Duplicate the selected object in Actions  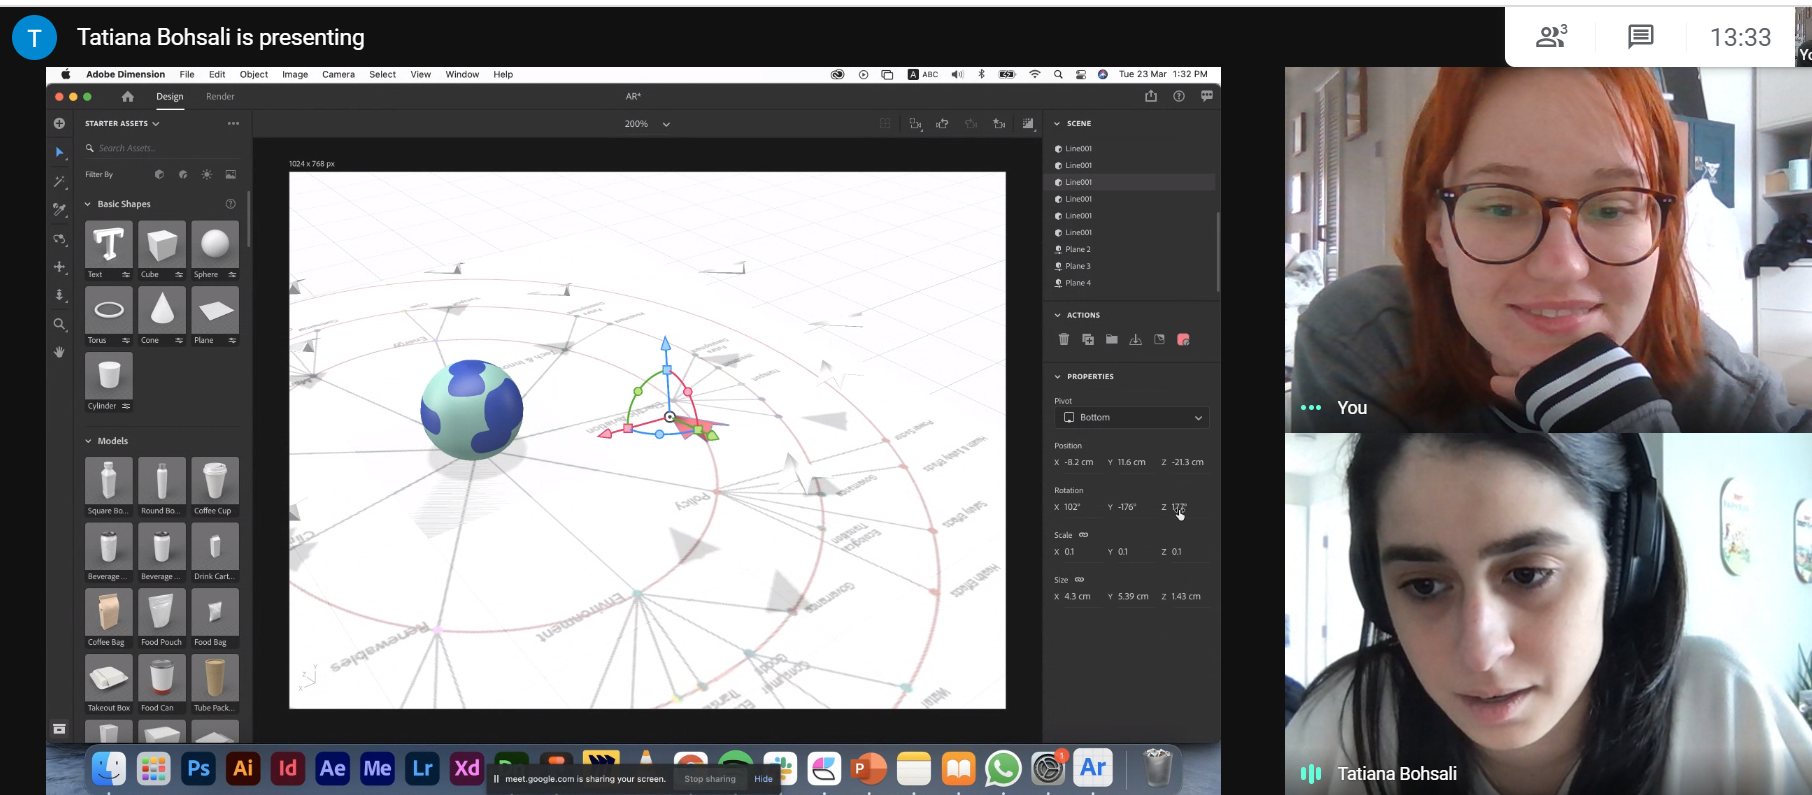click(1088, 340)
